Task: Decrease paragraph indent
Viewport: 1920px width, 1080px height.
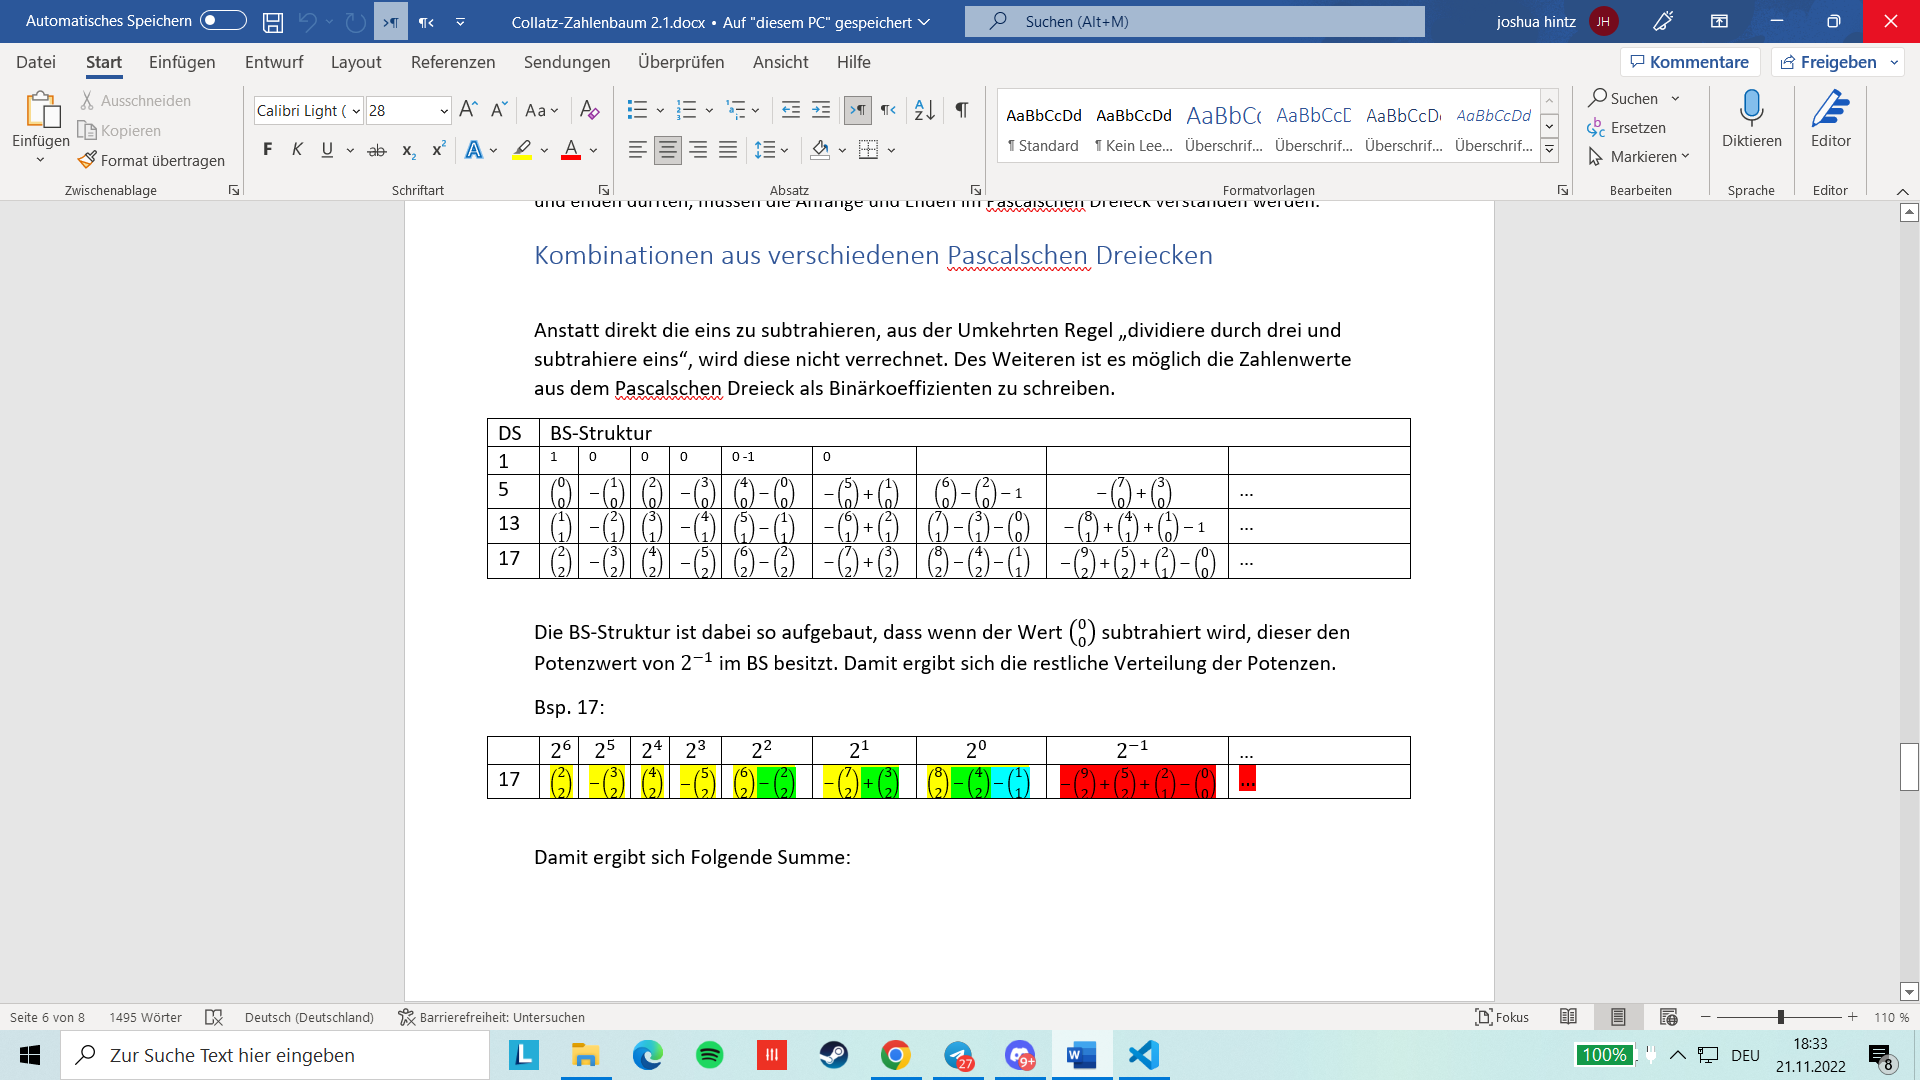Action: coord(790,110)
